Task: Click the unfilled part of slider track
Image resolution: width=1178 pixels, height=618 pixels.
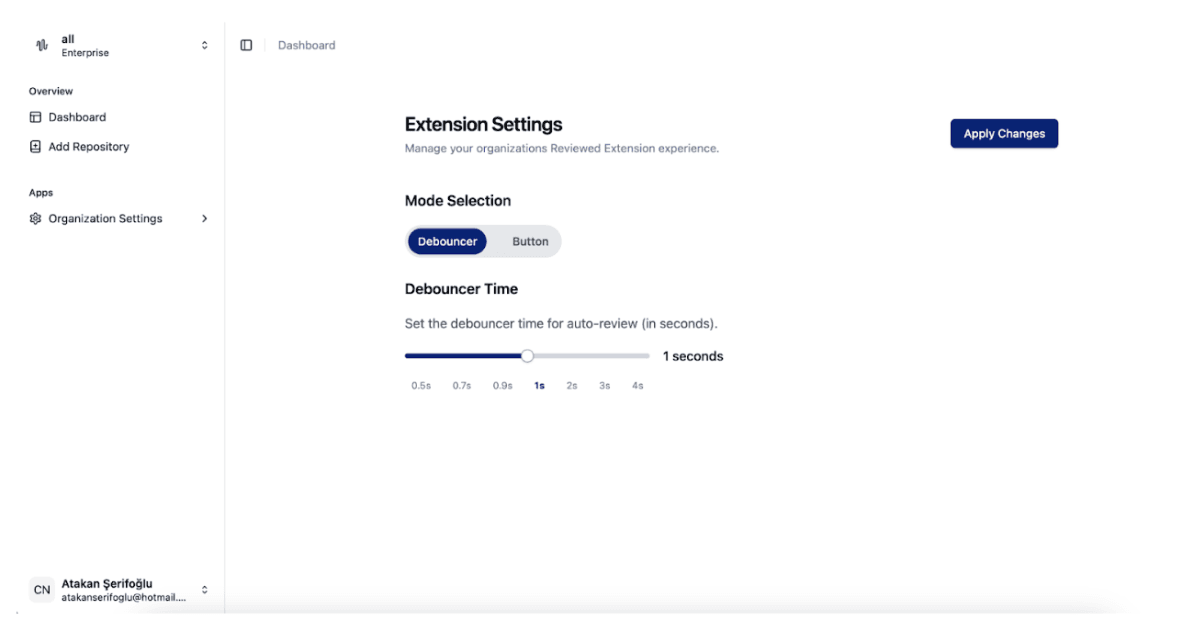Action: [592, 356]
